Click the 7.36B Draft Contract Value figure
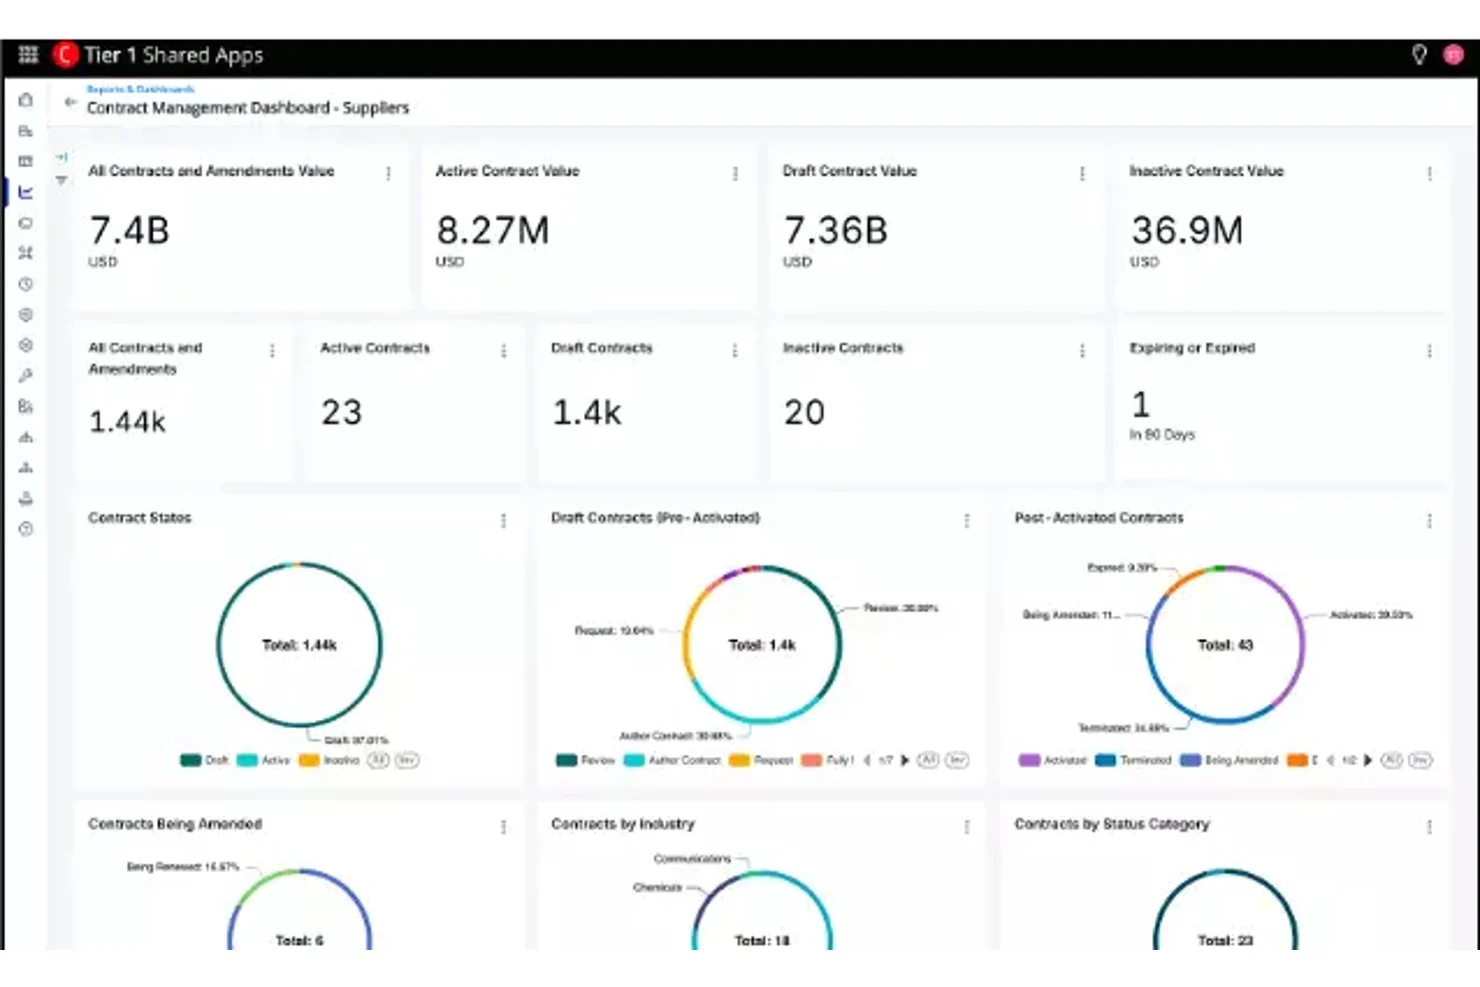The width and height of the screenshot is (1480, 987). pyautogui.click(x=836, y=231)
